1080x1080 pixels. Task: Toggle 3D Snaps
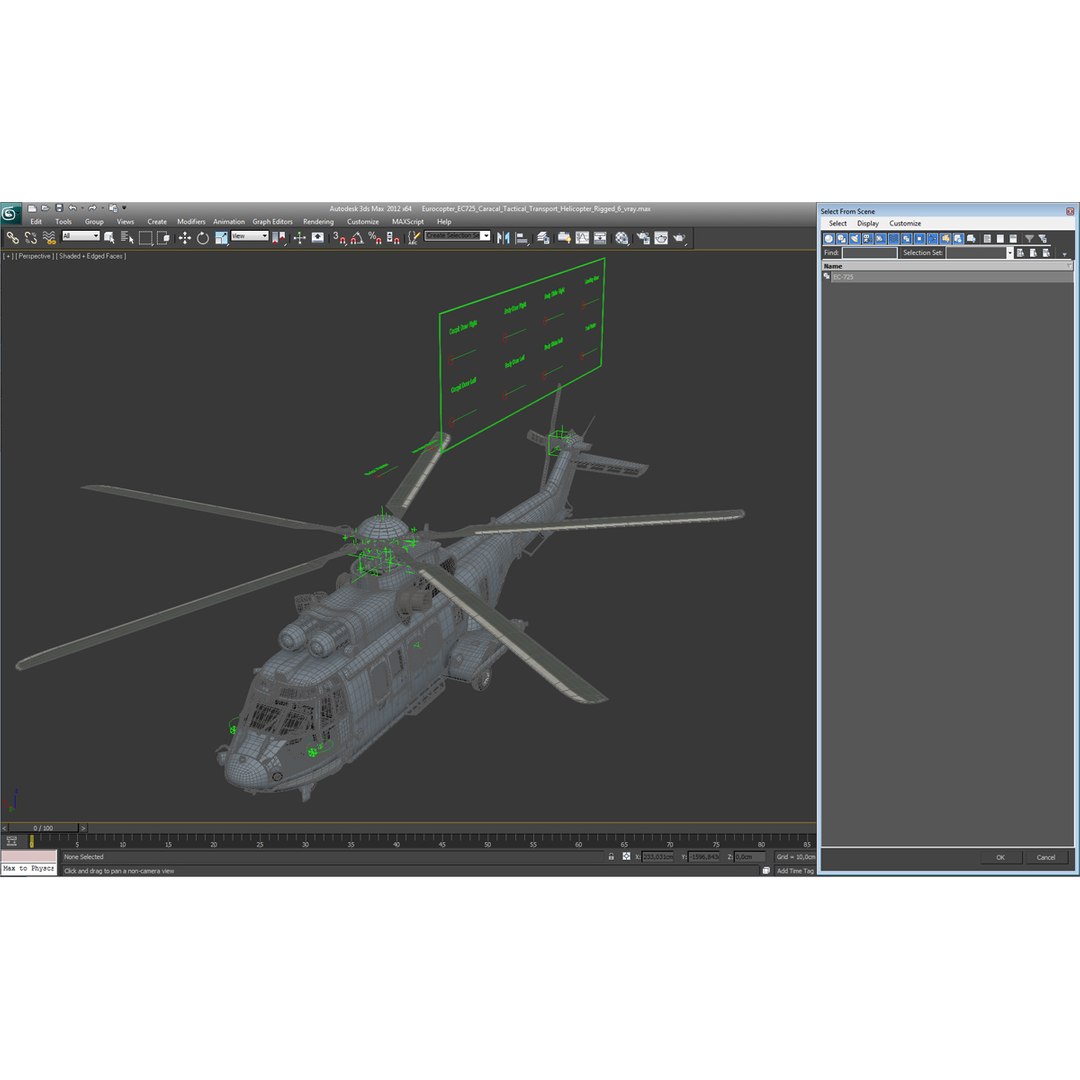click(339, 238)
